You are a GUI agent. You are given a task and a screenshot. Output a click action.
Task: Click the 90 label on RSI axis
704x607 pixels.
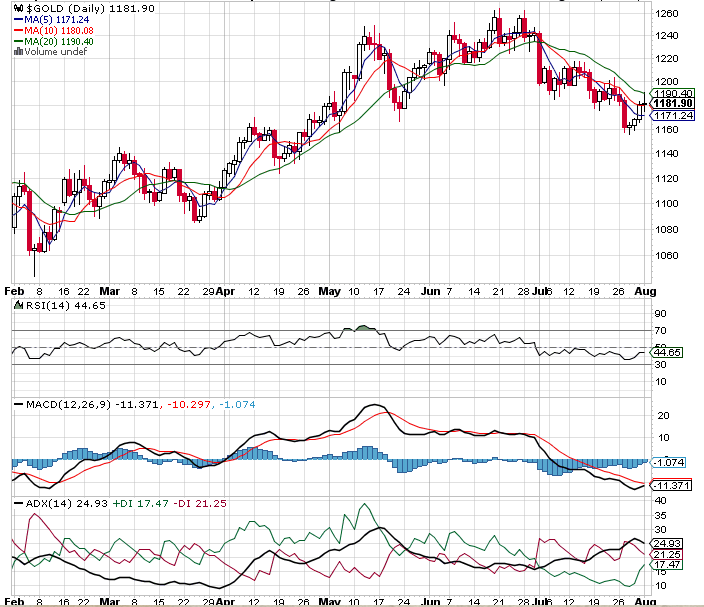coord(660,313)
